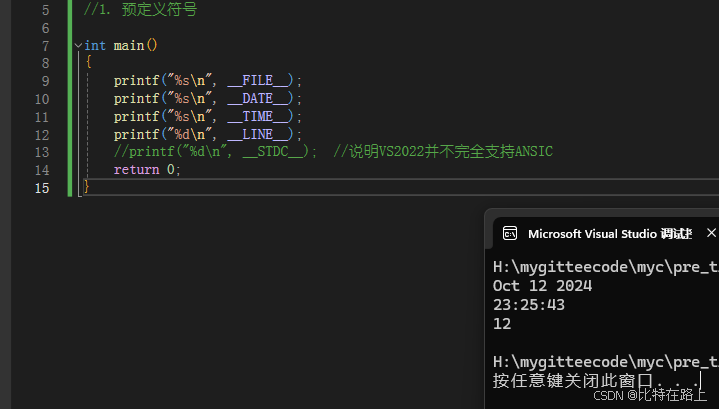This screenshot has width=719, height=409.
Task: Click the first file path line in console
Action: click(606, 267)
